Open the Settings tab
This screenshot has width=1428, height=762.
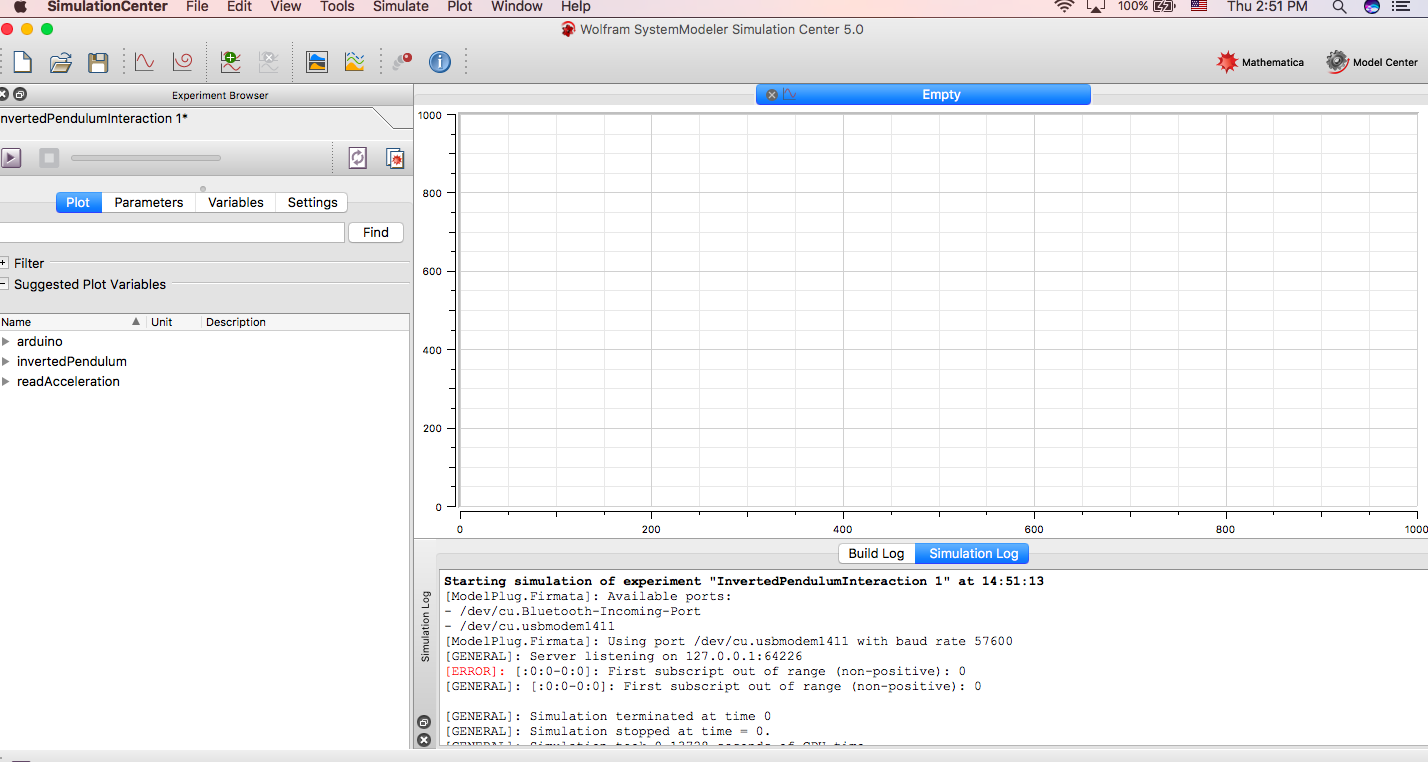coord(313,202)
